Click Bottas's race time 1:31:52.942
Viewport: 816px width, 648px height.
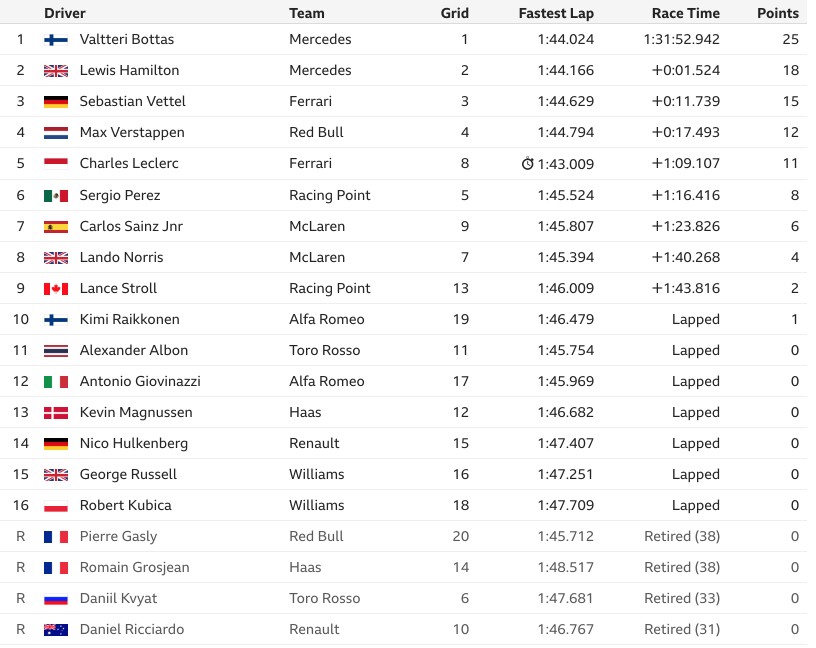pos(682,40)
